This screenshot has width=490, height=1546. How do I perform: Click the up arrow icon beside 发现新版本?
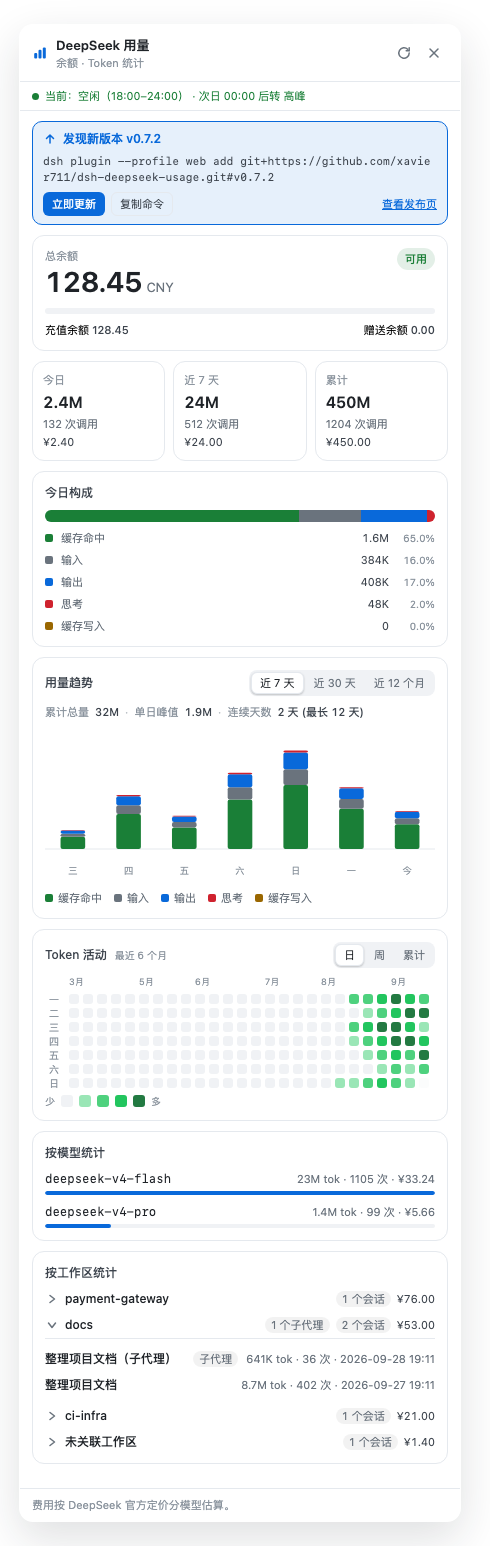click(50, 139)
